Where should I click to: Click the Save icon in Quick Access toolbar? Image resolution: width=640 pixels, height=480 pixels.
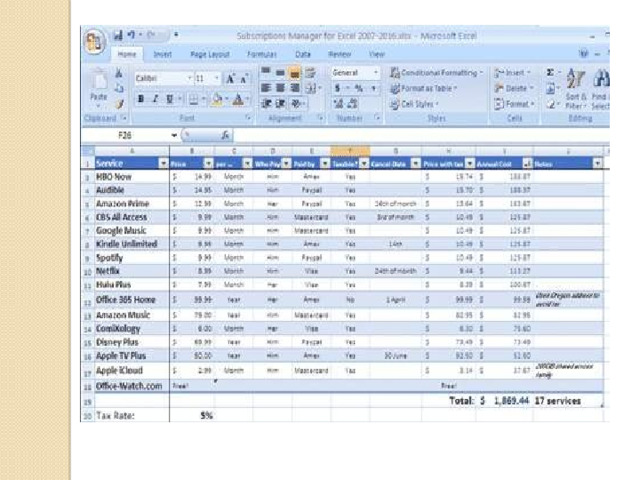point(118,36)
